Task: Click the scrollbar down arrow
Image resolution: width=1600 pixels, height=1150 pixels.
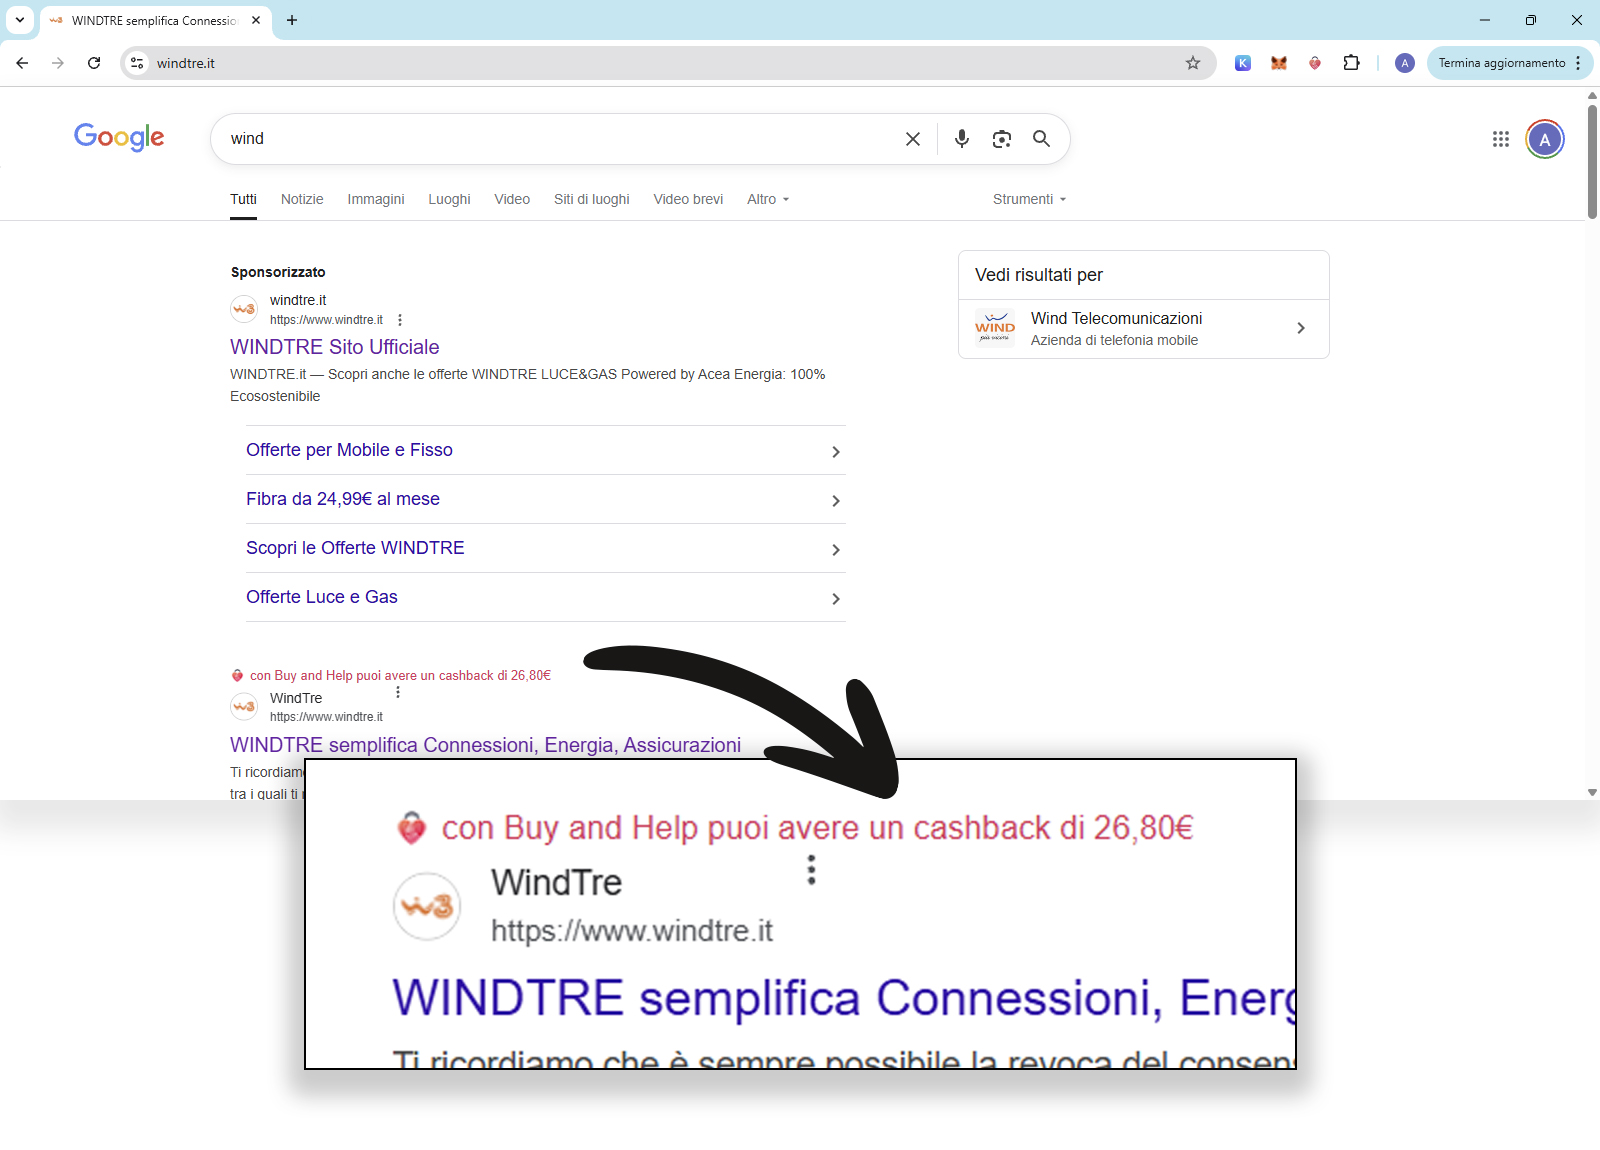Action: (x=1592, y=792)
